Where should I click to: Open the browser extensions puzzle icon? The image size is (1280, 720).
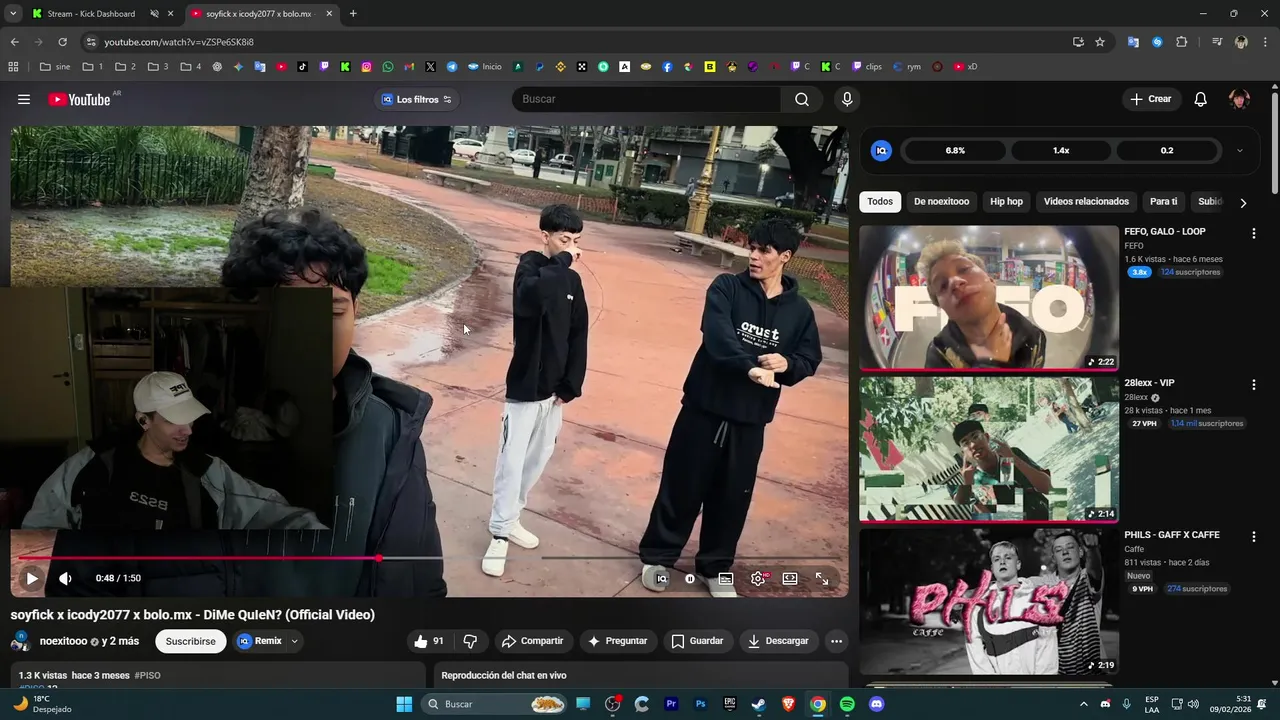click(x=1181, y=42)
